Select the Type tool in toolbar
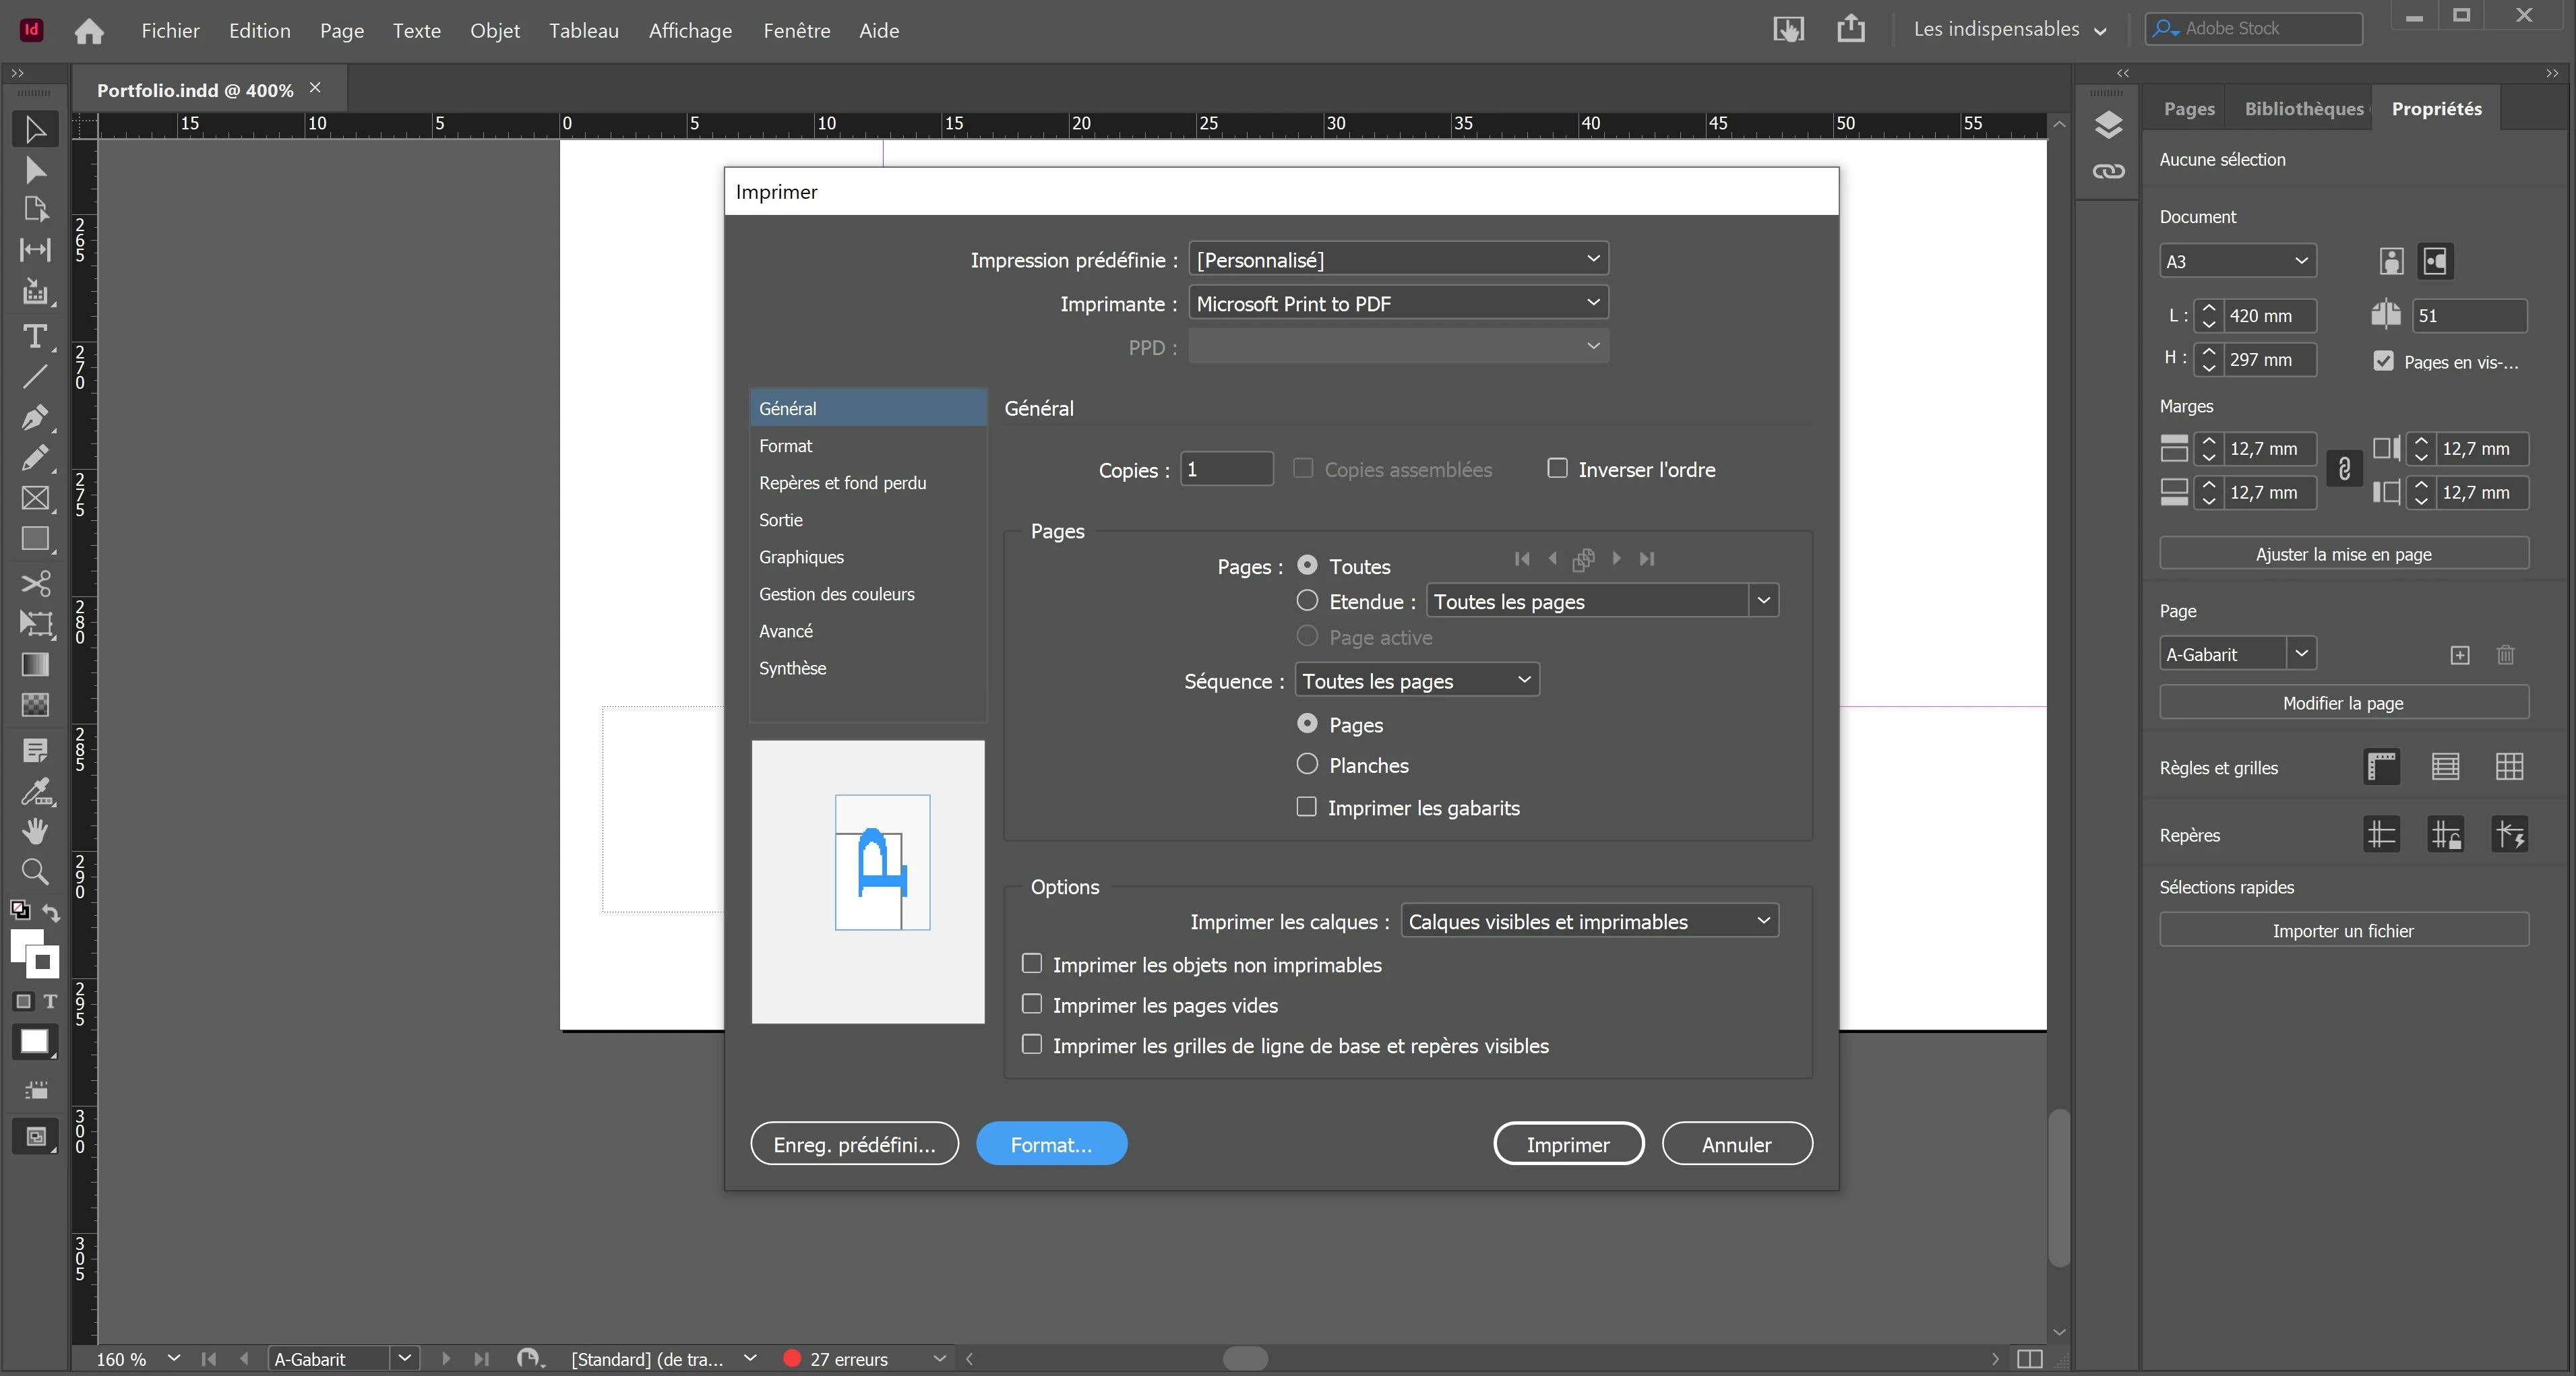 [x=35, y=337]
